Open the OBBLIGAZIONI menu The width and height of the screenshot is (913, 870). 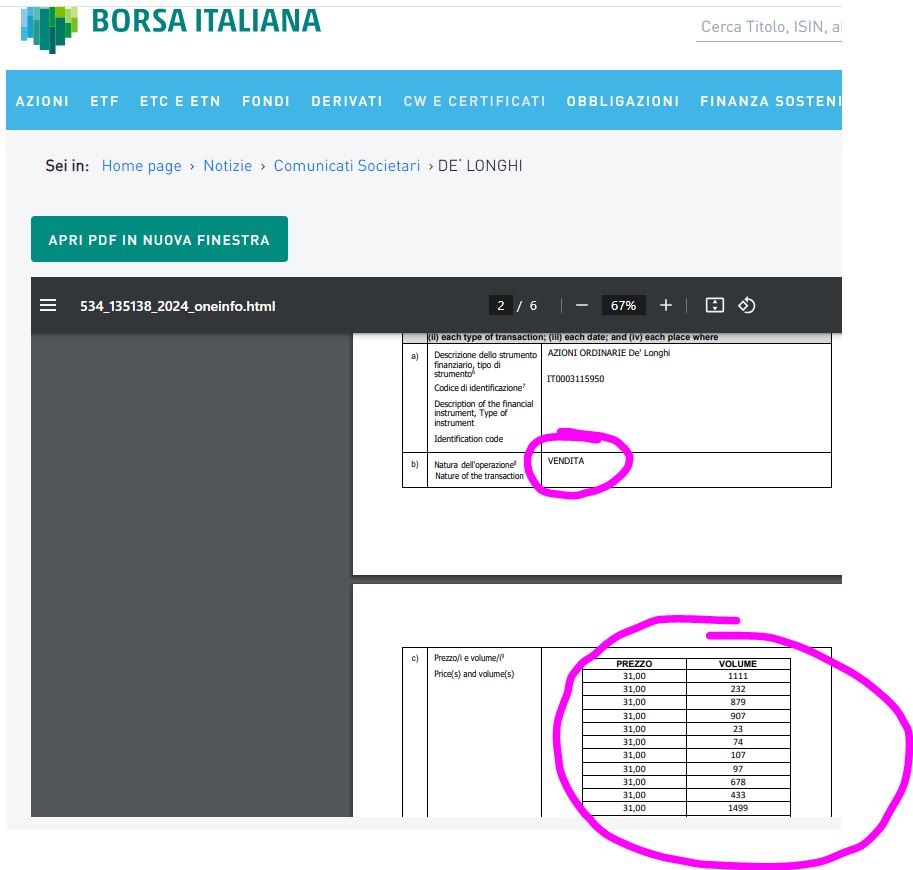pyautogui.click(x=623, y=101)
